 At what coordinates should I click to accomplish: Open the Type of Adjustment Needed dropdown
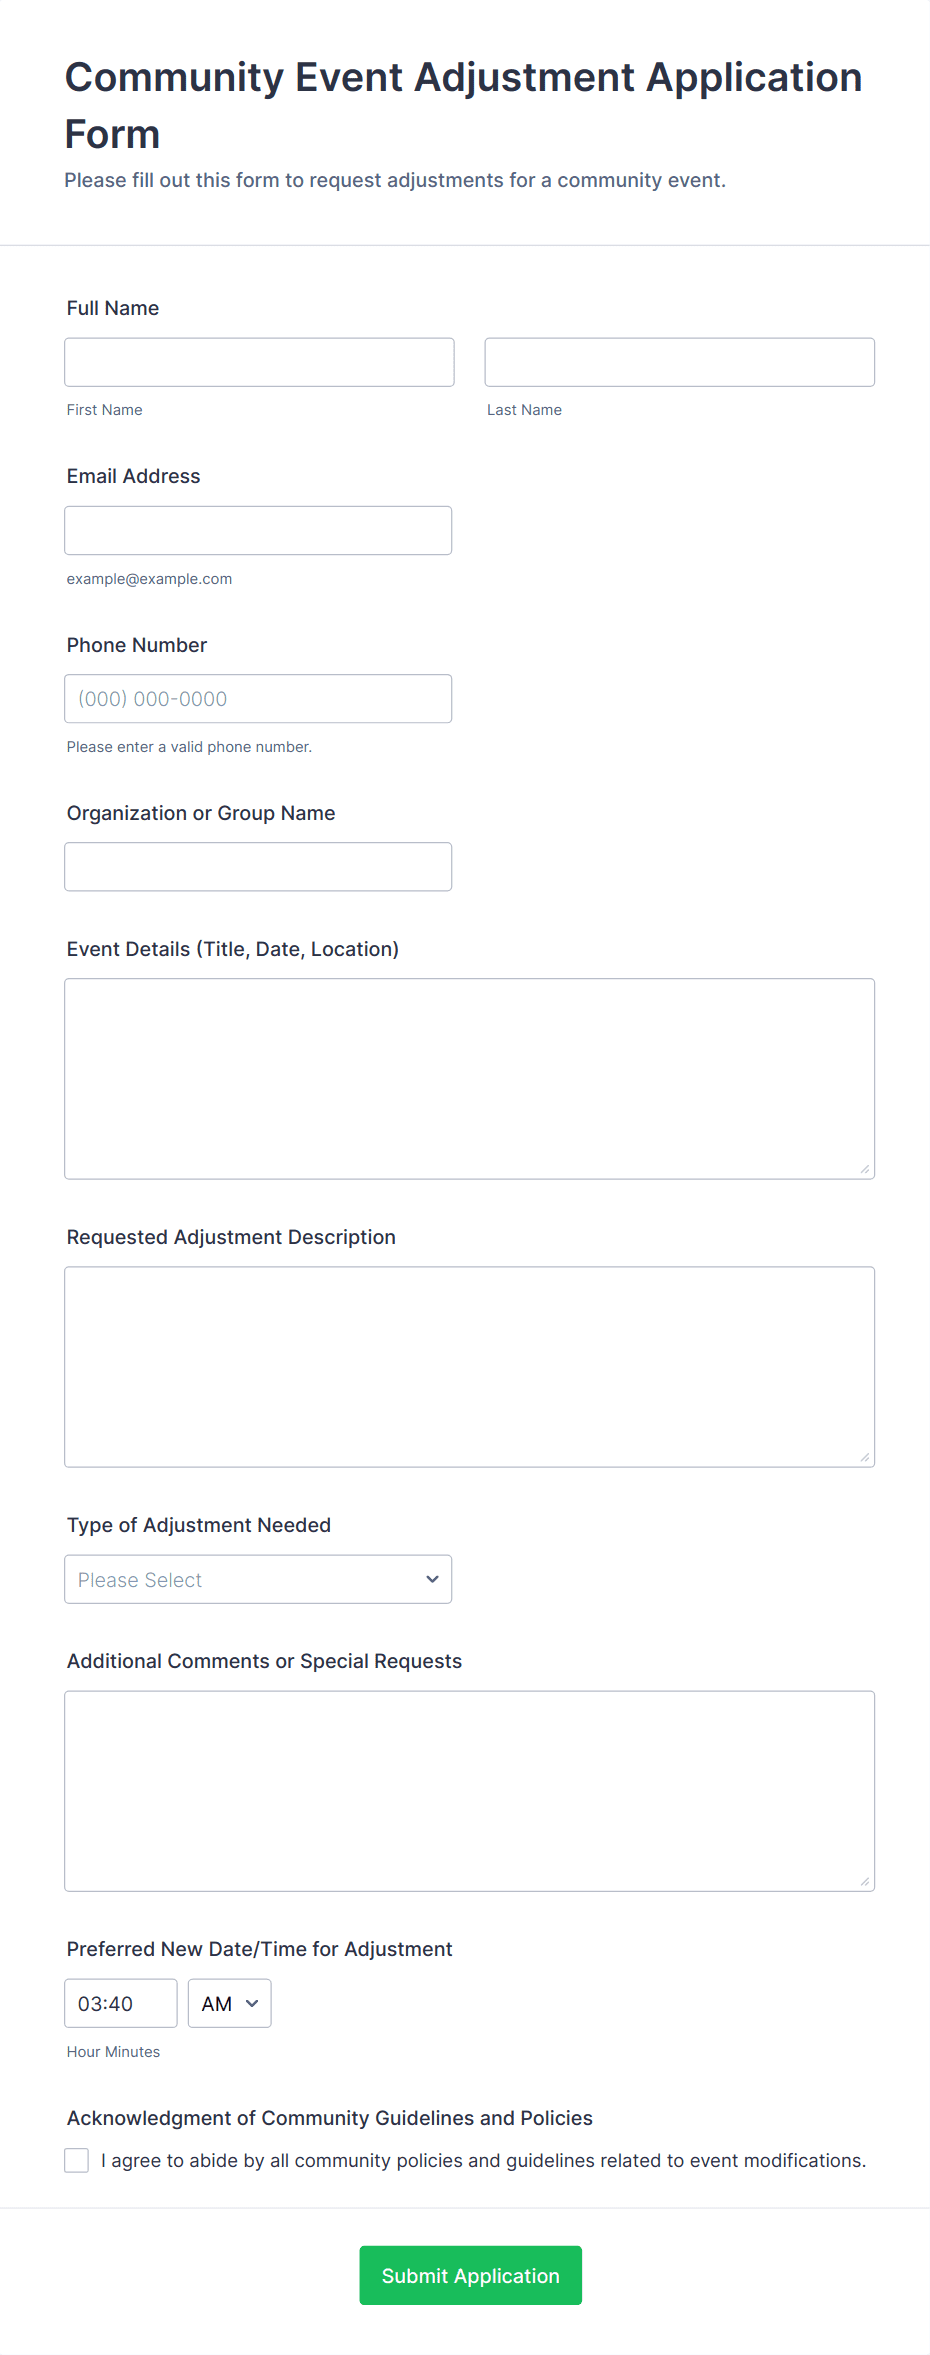coord(258,1579)
